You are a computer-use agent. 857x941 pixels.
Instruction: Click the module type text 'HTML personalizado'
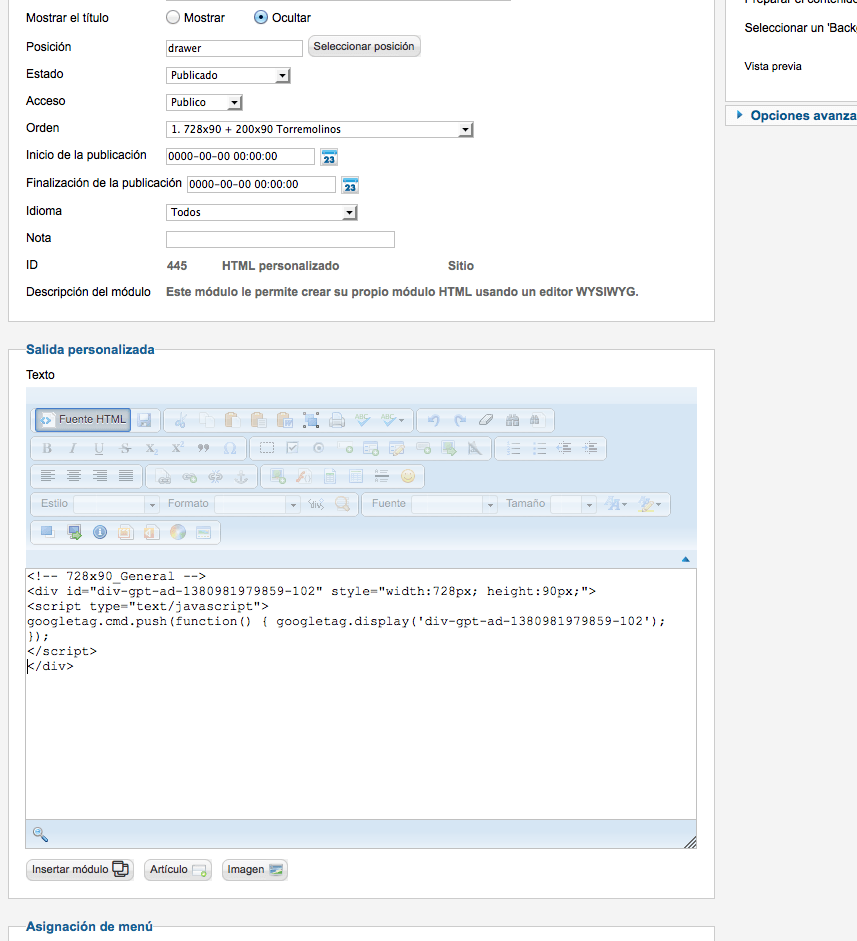tap(280, 266)
